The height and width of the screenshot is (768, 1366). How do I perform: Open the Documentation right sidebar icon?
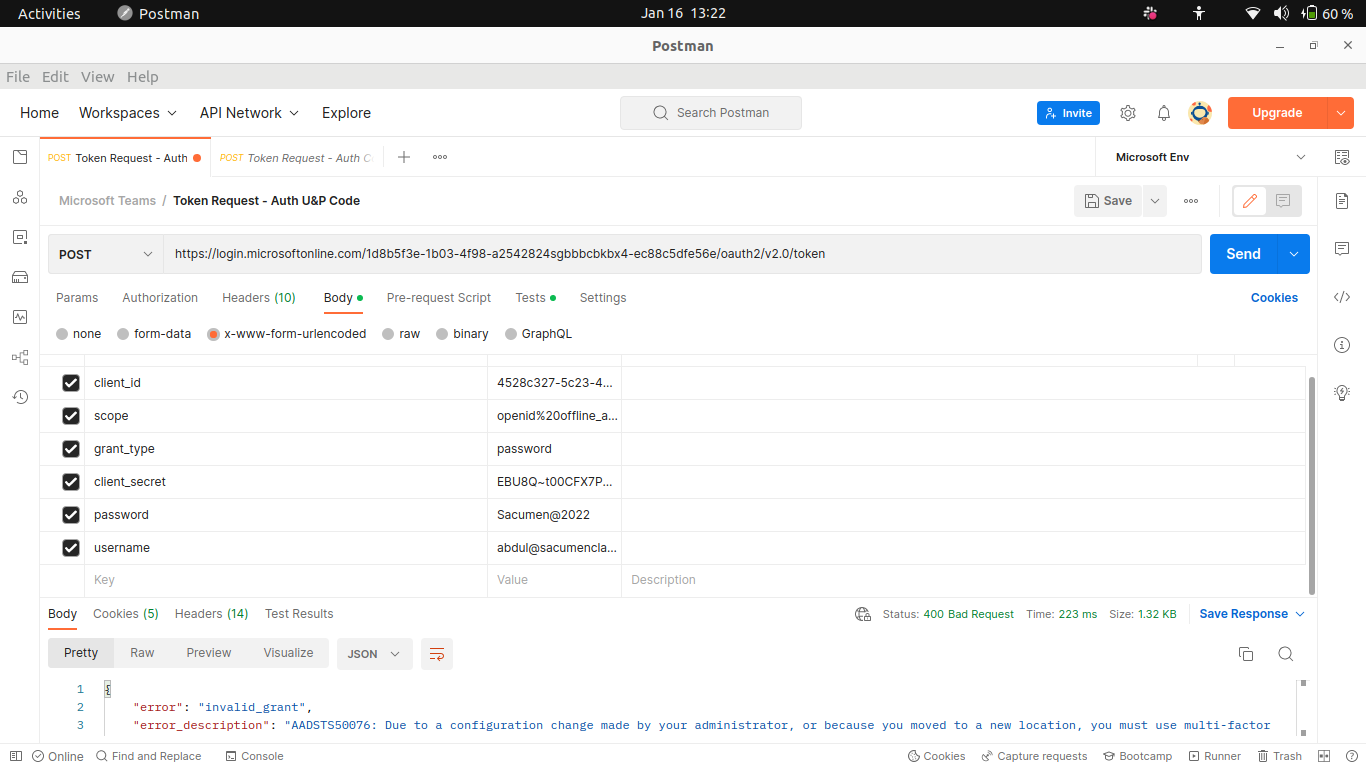(1342, 201)
